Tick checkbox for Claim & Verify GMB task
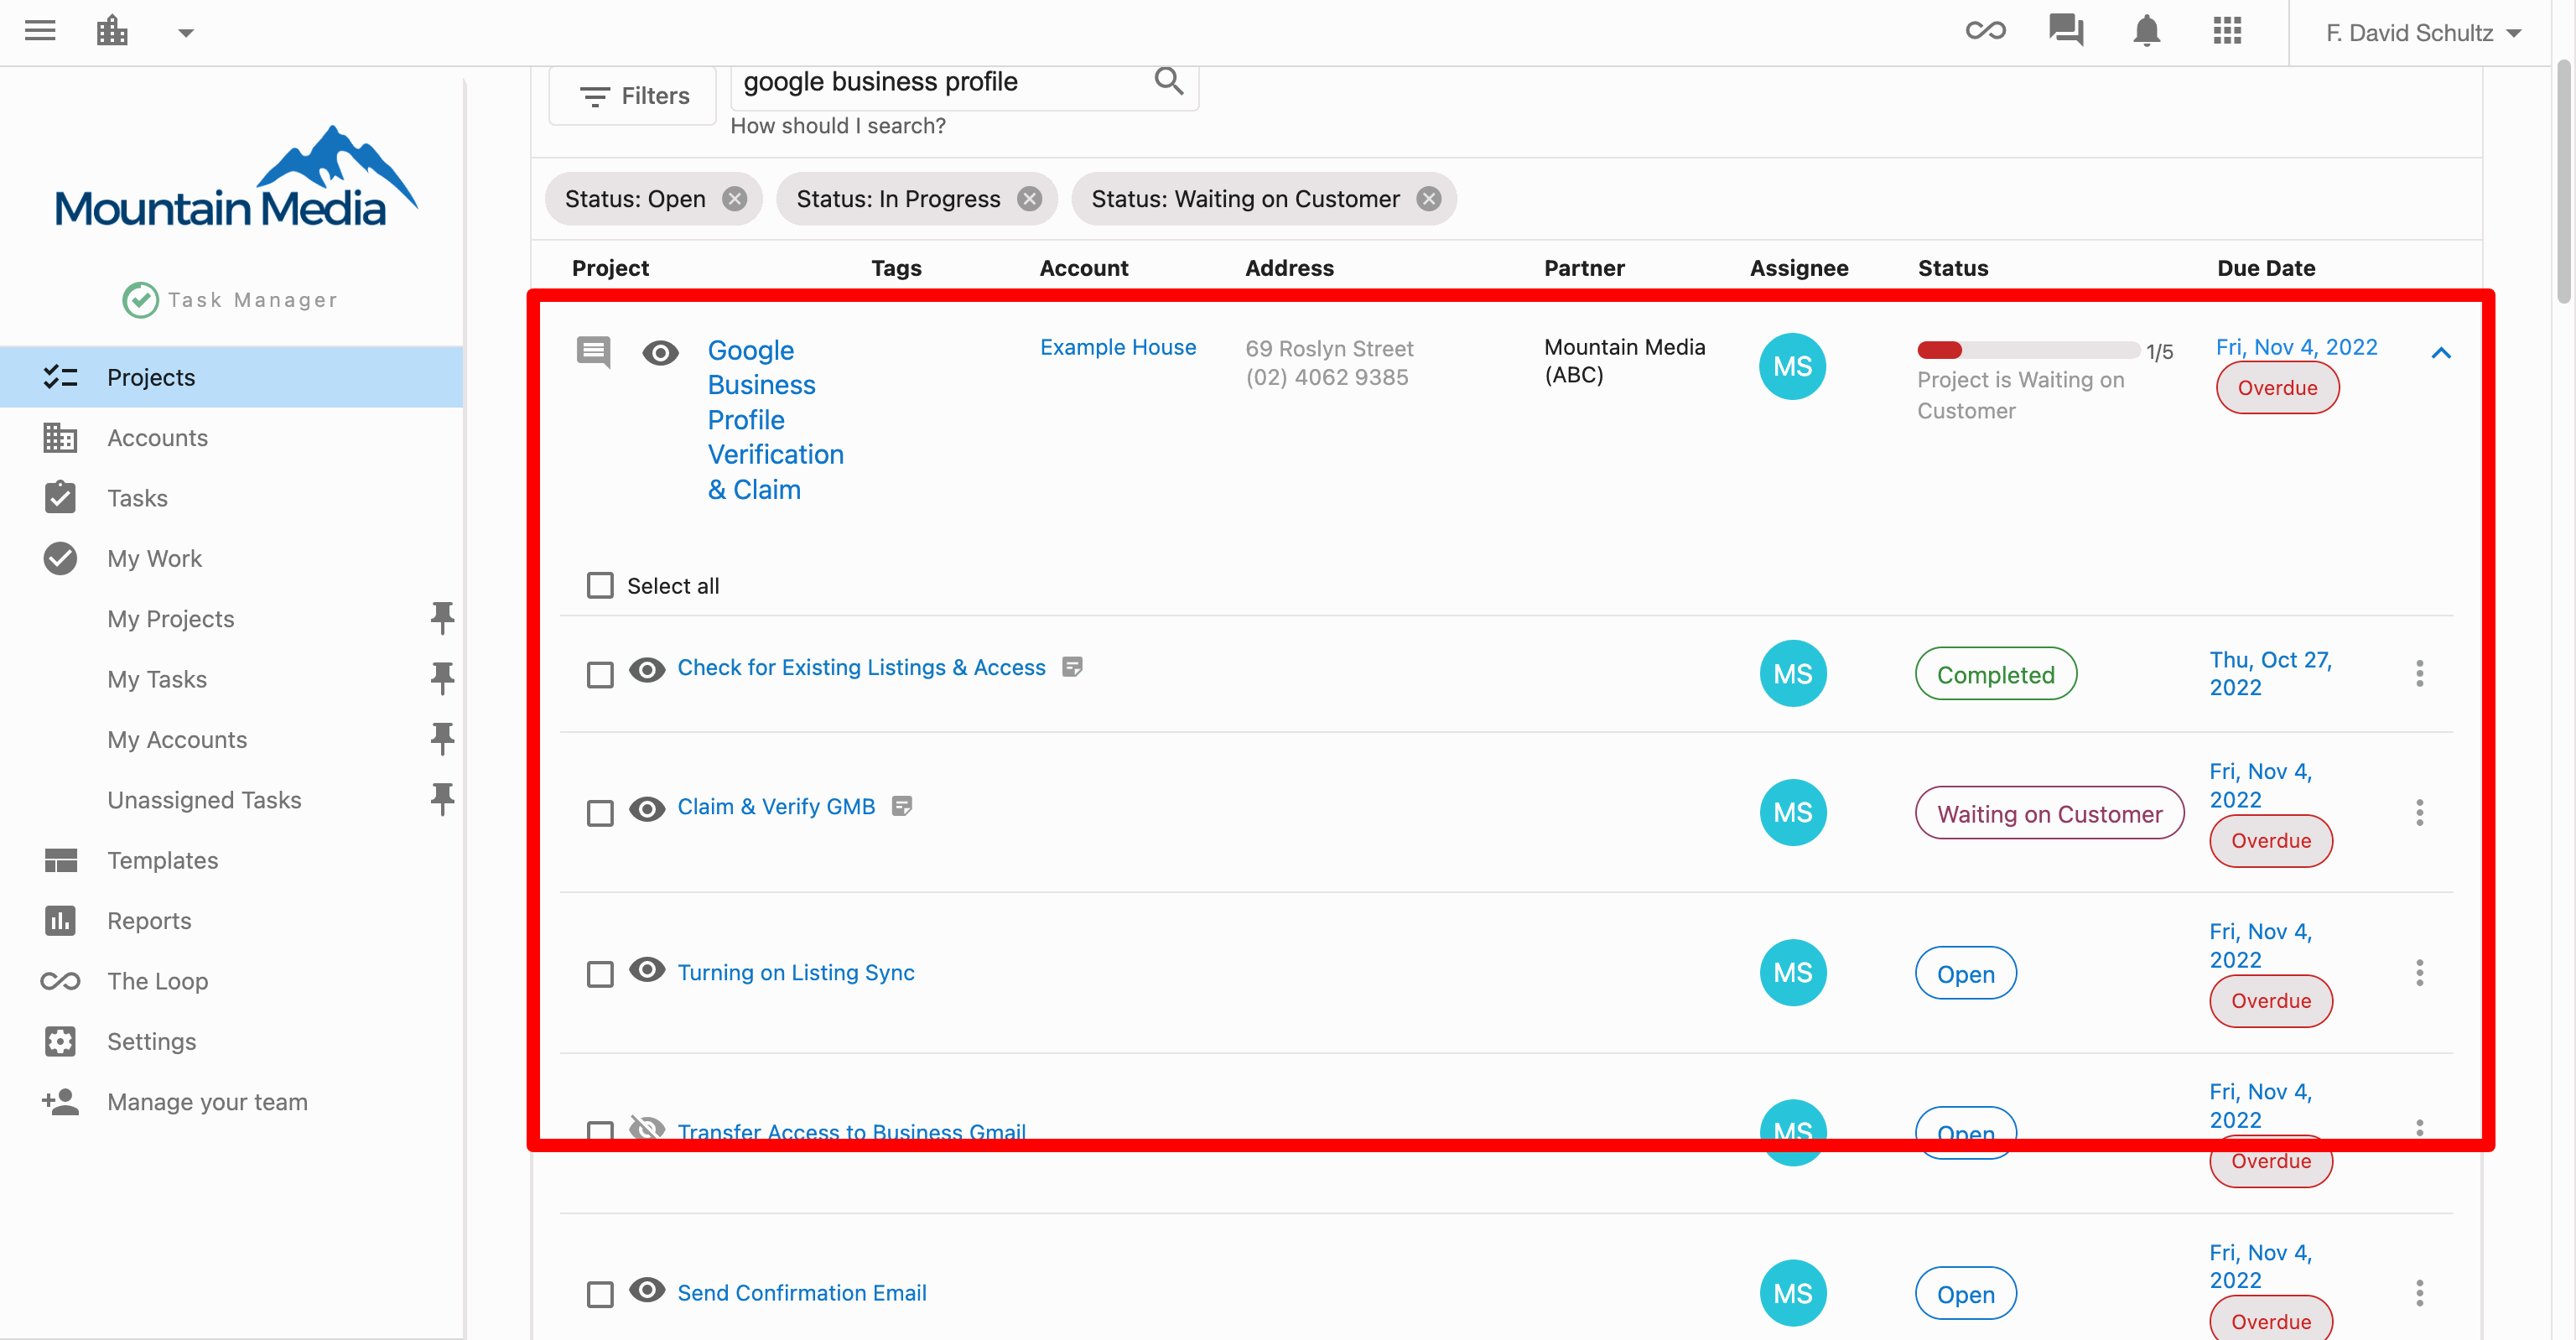2576x1340 pixels. click(600, 813)
